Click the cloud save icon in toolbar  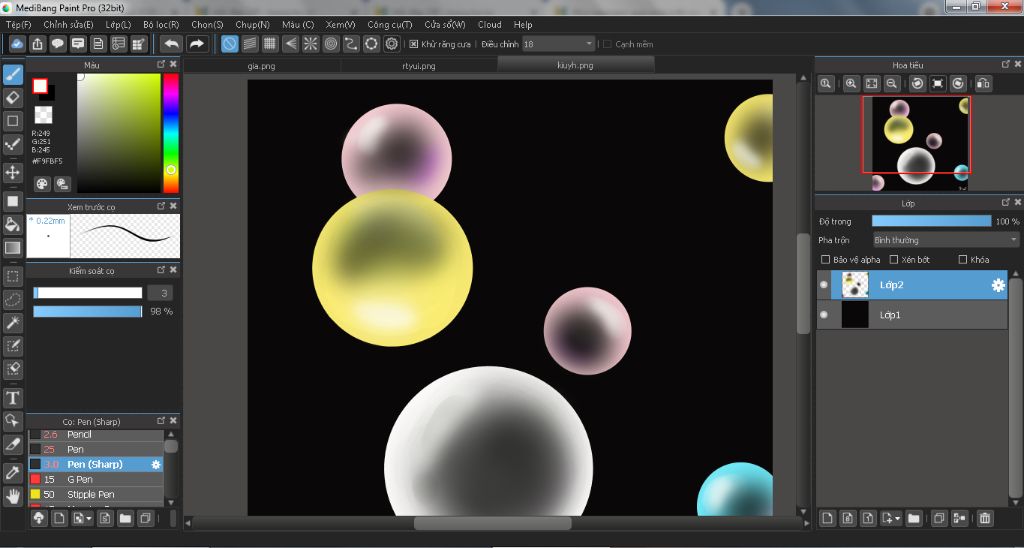(x=18, y=44)
